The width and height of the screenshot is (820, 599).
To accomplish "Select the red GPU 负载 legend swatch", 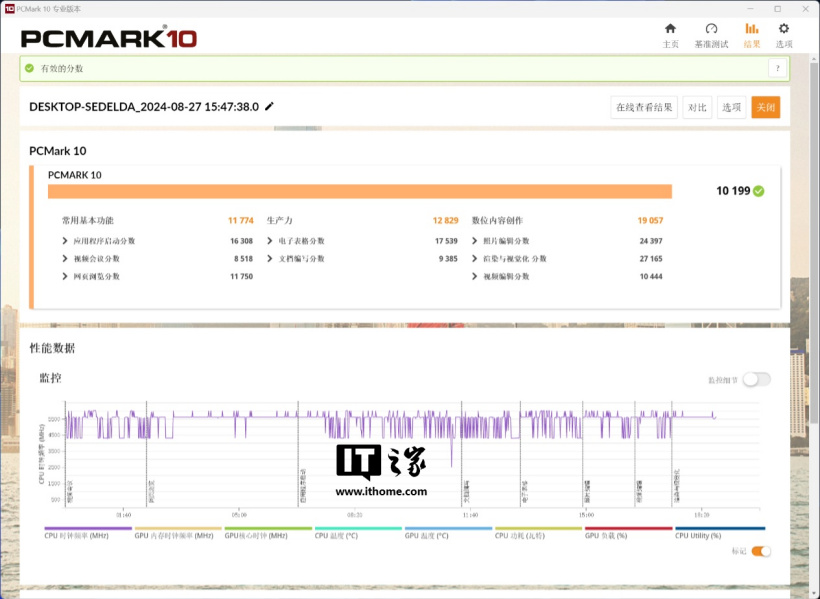I will tap(628, 529).
